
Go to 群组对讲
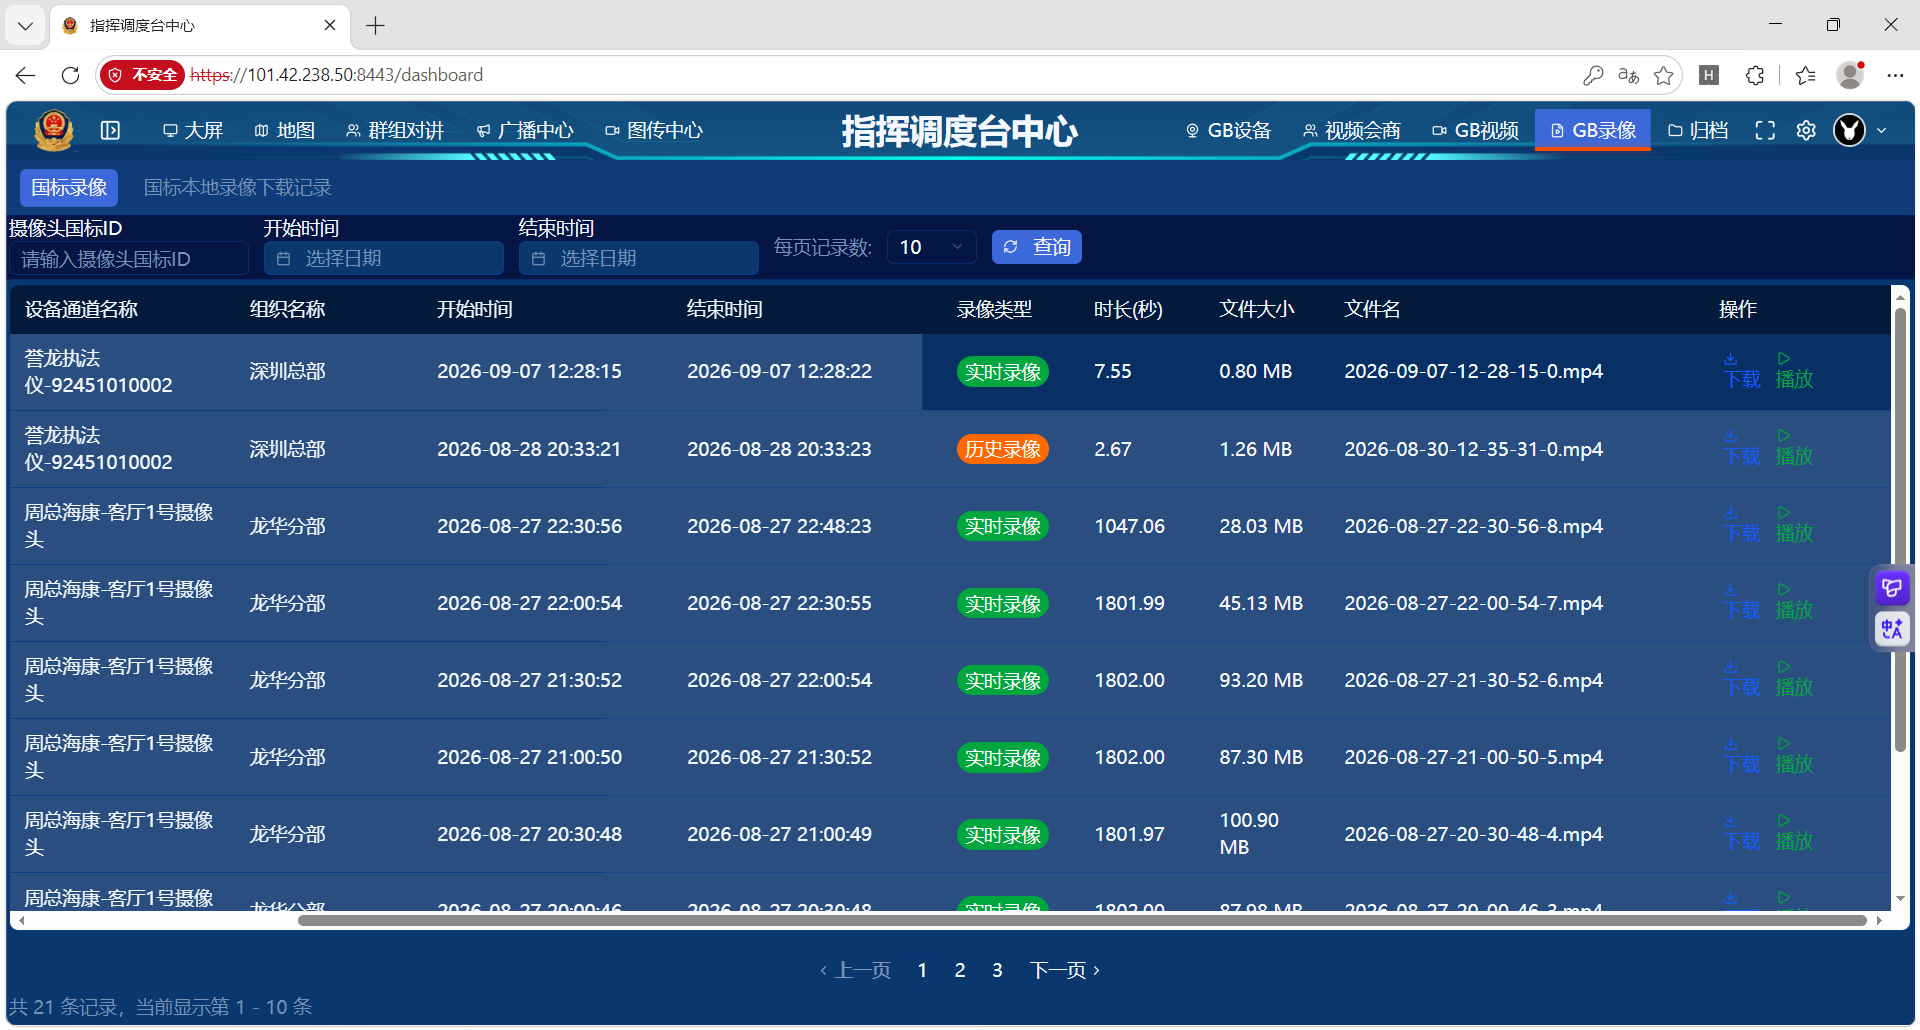[x=395, y=130]
